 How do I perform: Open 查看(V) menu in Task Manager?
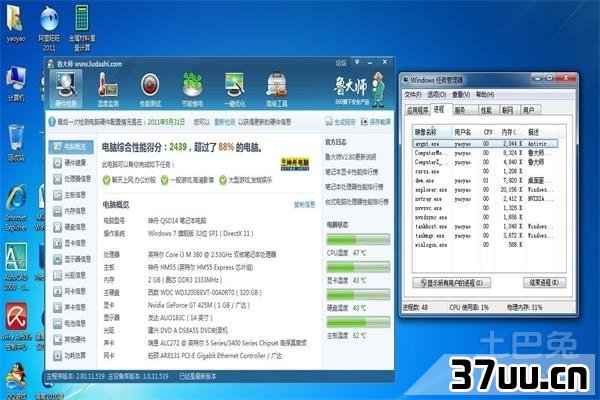pyautogui.click(x=461, y=94)
